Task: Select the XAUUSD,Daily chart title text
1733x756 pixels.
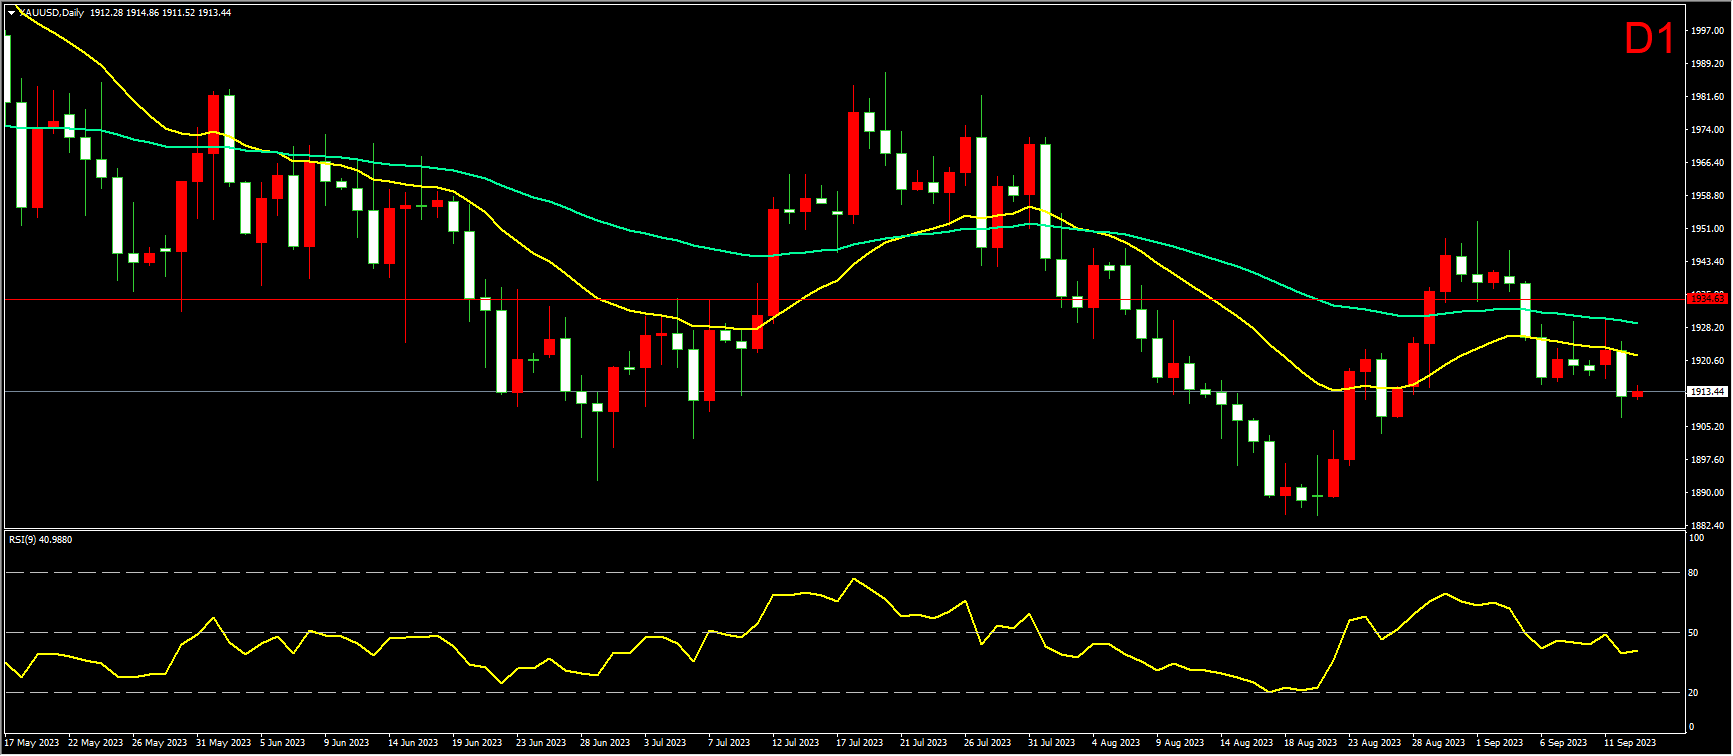Action: [52, 13]
